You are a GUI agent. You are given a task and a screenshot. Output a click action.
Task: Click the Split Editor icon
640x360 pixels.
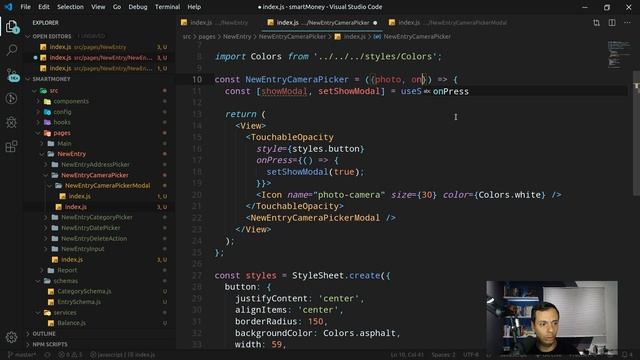(x=612, y=23)
